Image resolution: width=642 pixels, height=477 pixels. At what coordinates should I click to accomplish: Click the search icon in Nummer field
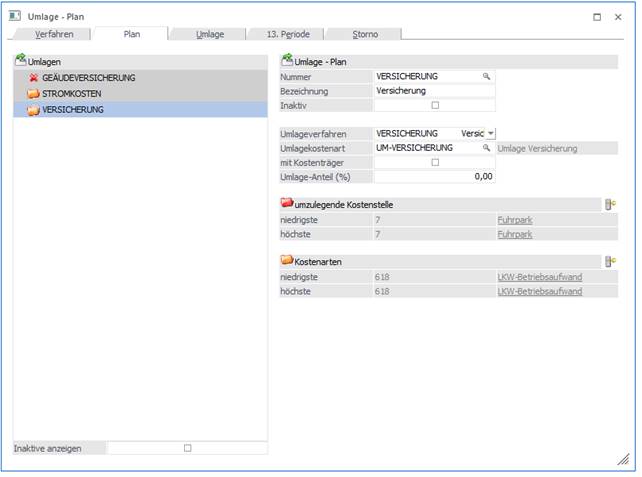[x=487, y=76]
